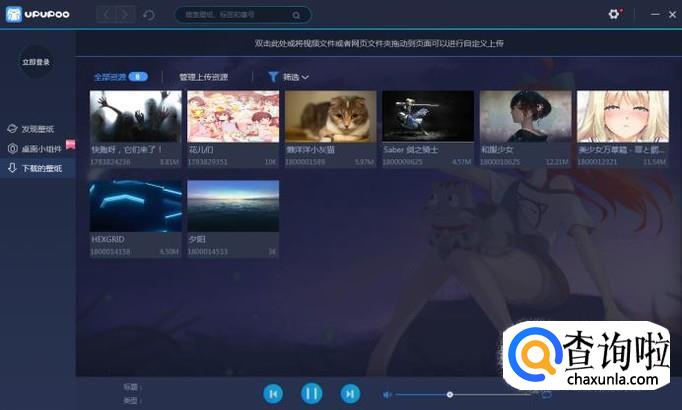Click the title text 花儿们
This screenshot has height=410, width=682.
[201, 150]
